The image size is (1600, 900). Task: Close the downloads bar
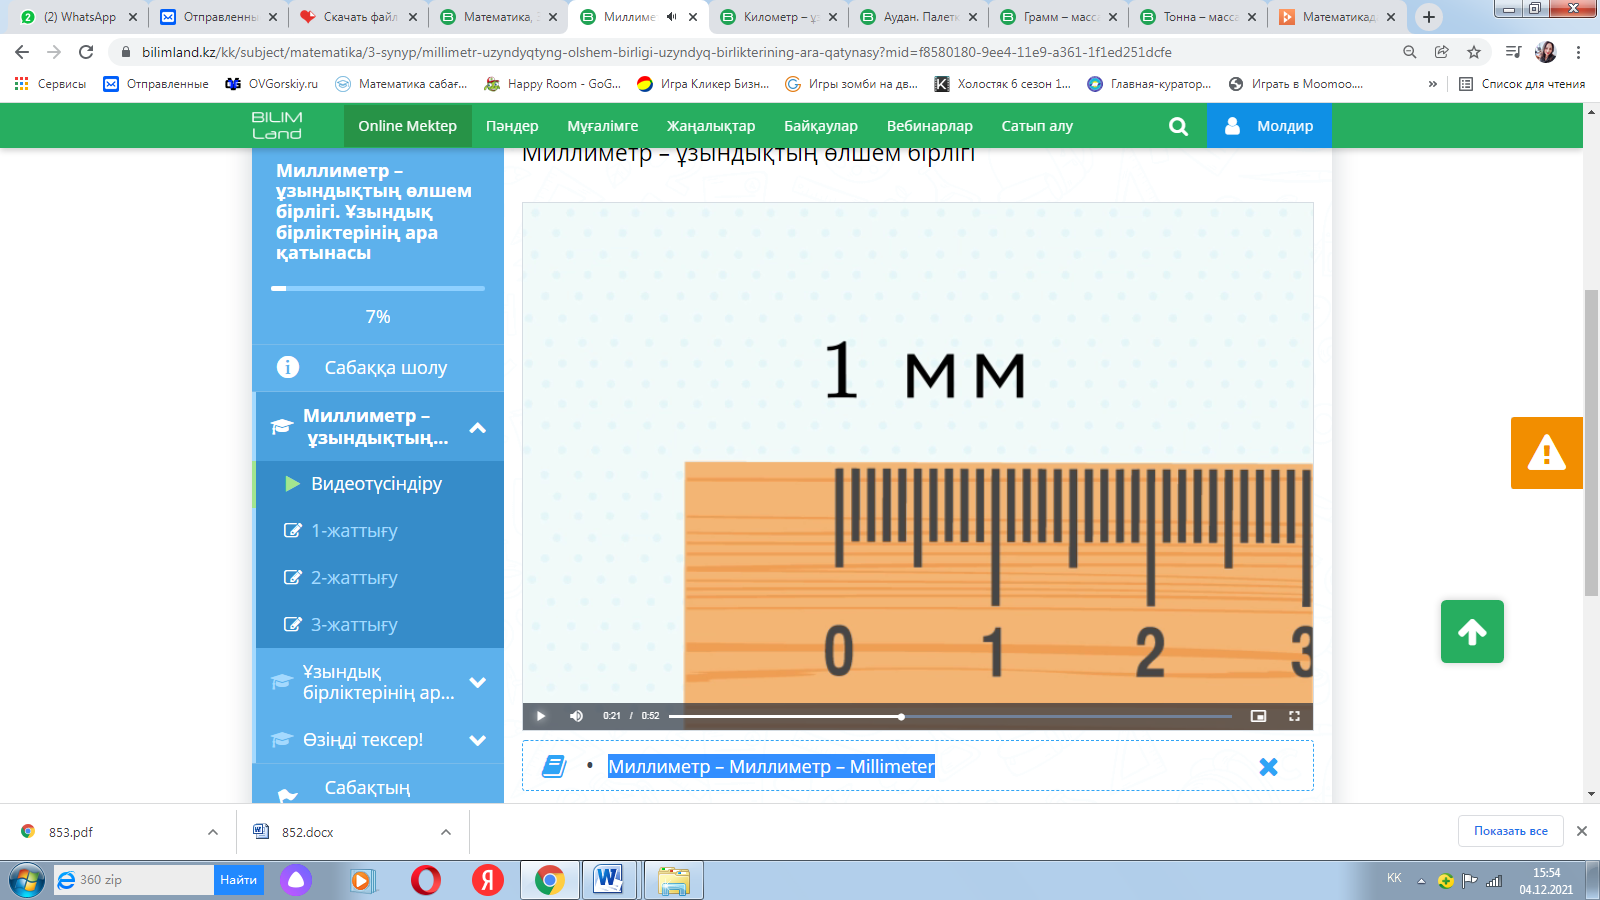pos(1582,831)
